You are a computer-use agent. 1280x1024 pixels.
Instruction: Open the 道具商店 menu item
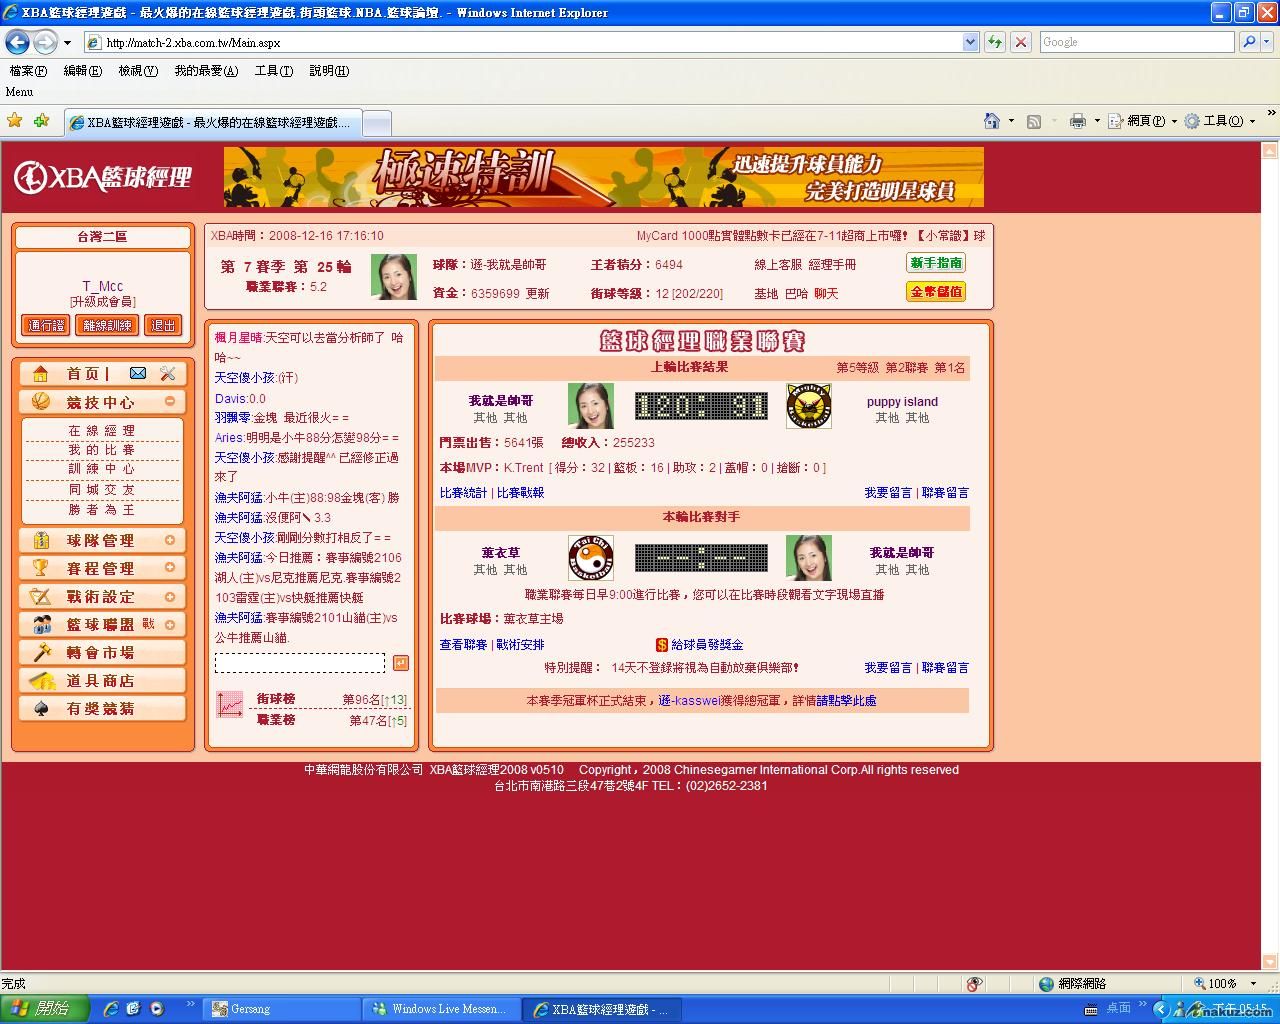pyautogui.click(x=102, y=680)
